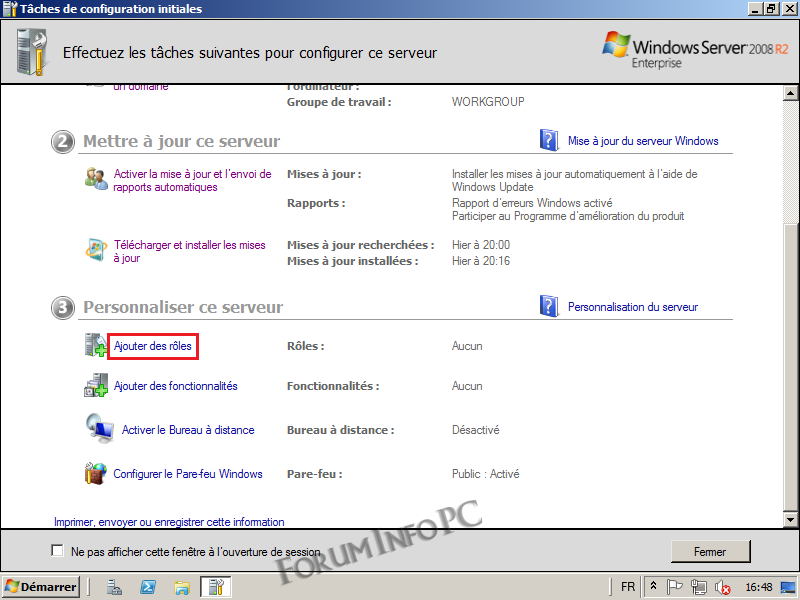Image resolution: width=800 pixels, height=600 pixels.
Task: Open Activer le Bureau à distance link
Action: coord(188,430)
